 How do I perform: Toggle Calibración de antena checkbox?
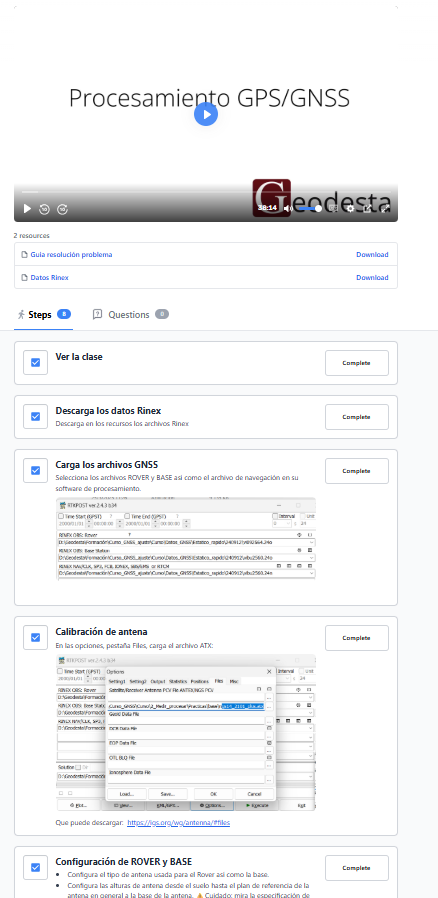tap(35, 637)
